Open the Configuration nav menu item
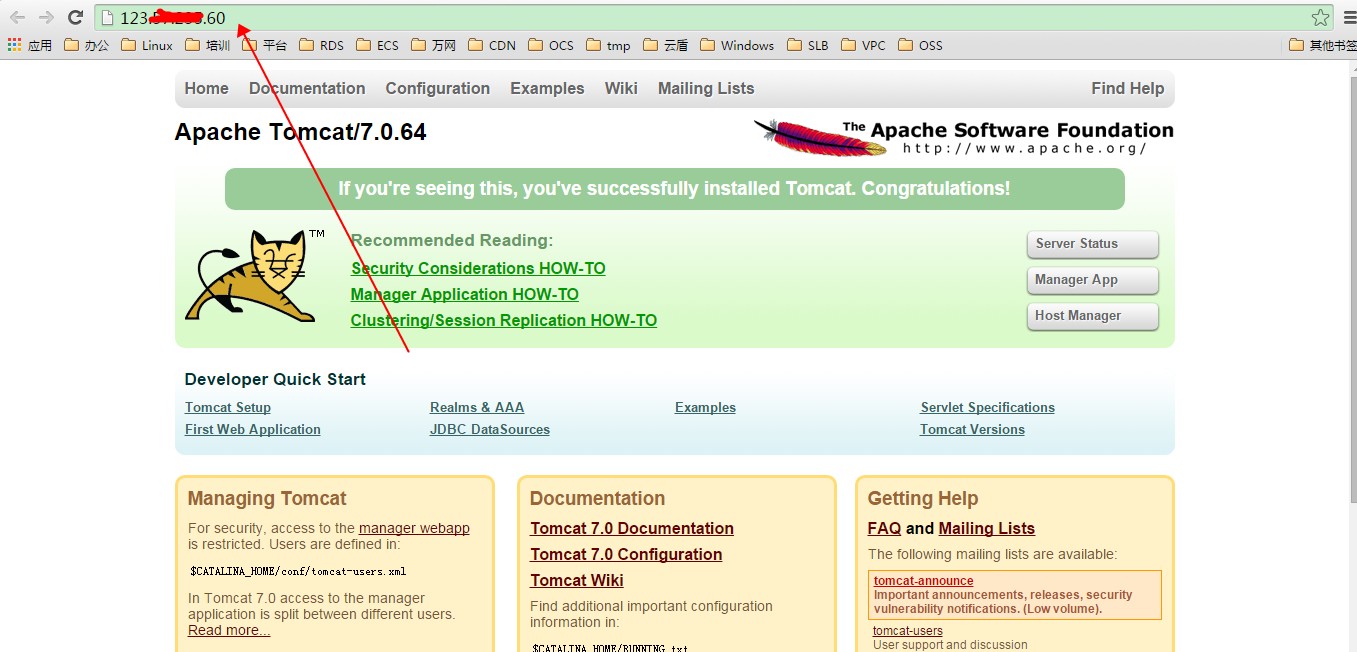The image size is (1357, 652). [437, 88]
